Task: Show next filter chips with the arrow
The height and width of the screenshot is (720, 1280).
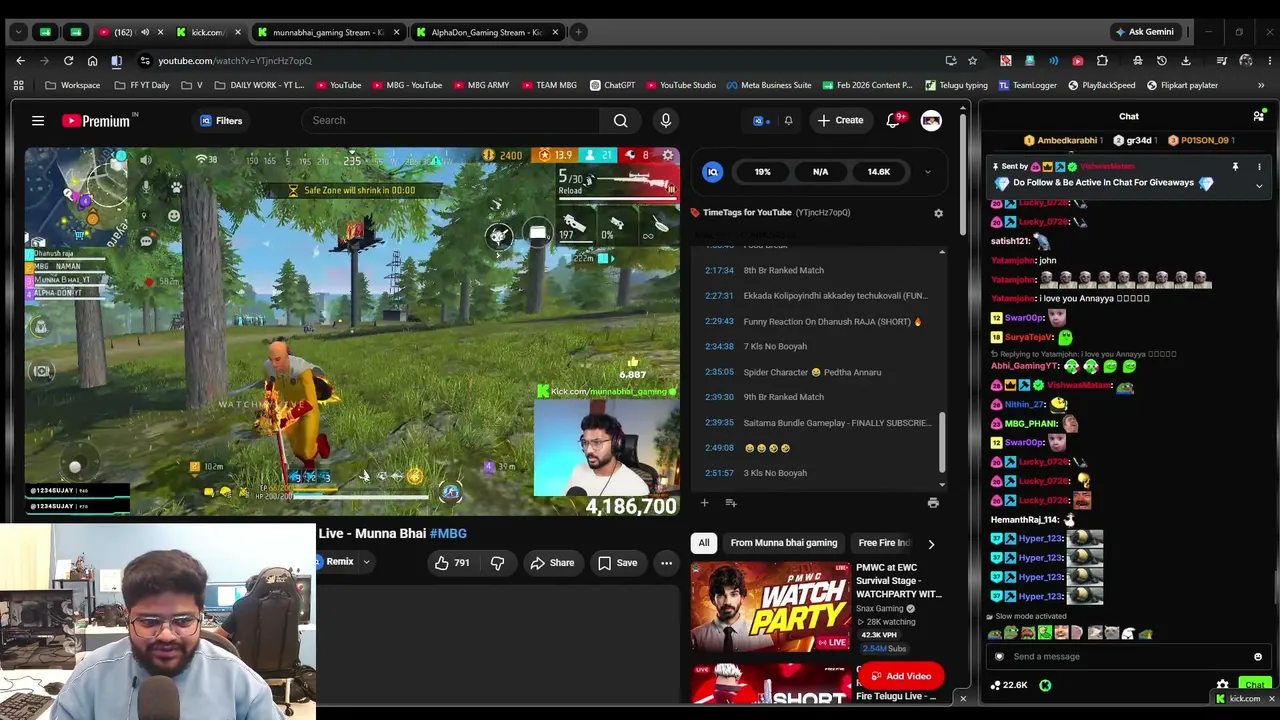Action: [x=931, y=544]
